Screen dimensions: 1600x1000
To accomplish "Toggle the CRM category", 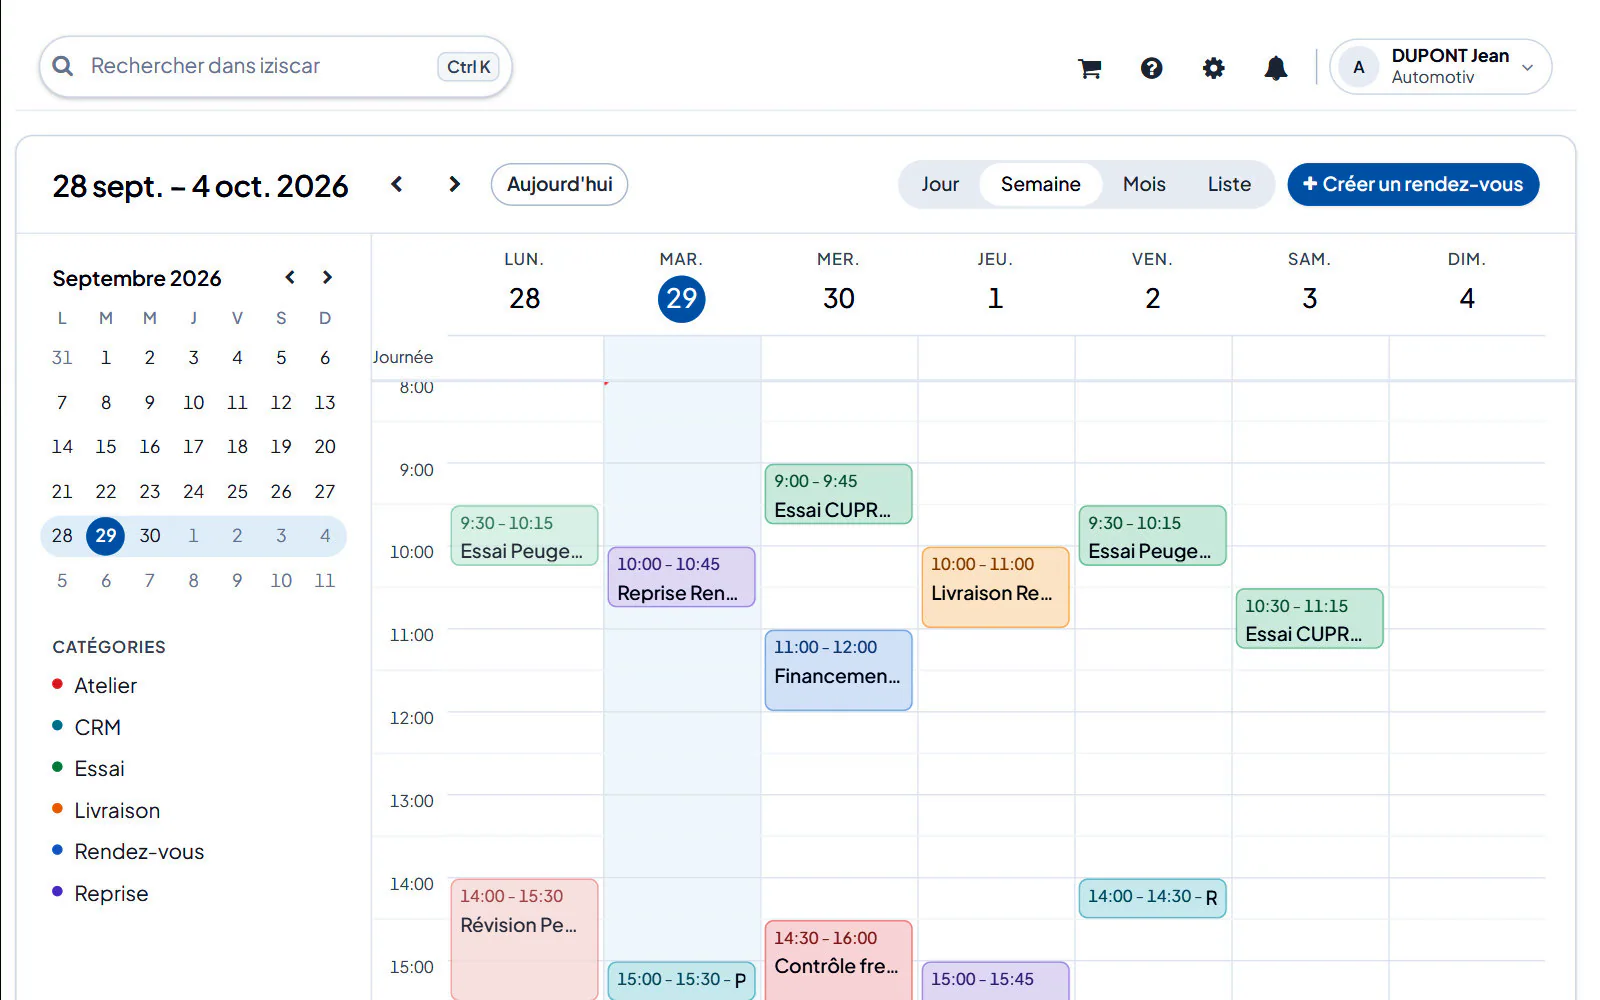I will point(87,727).
